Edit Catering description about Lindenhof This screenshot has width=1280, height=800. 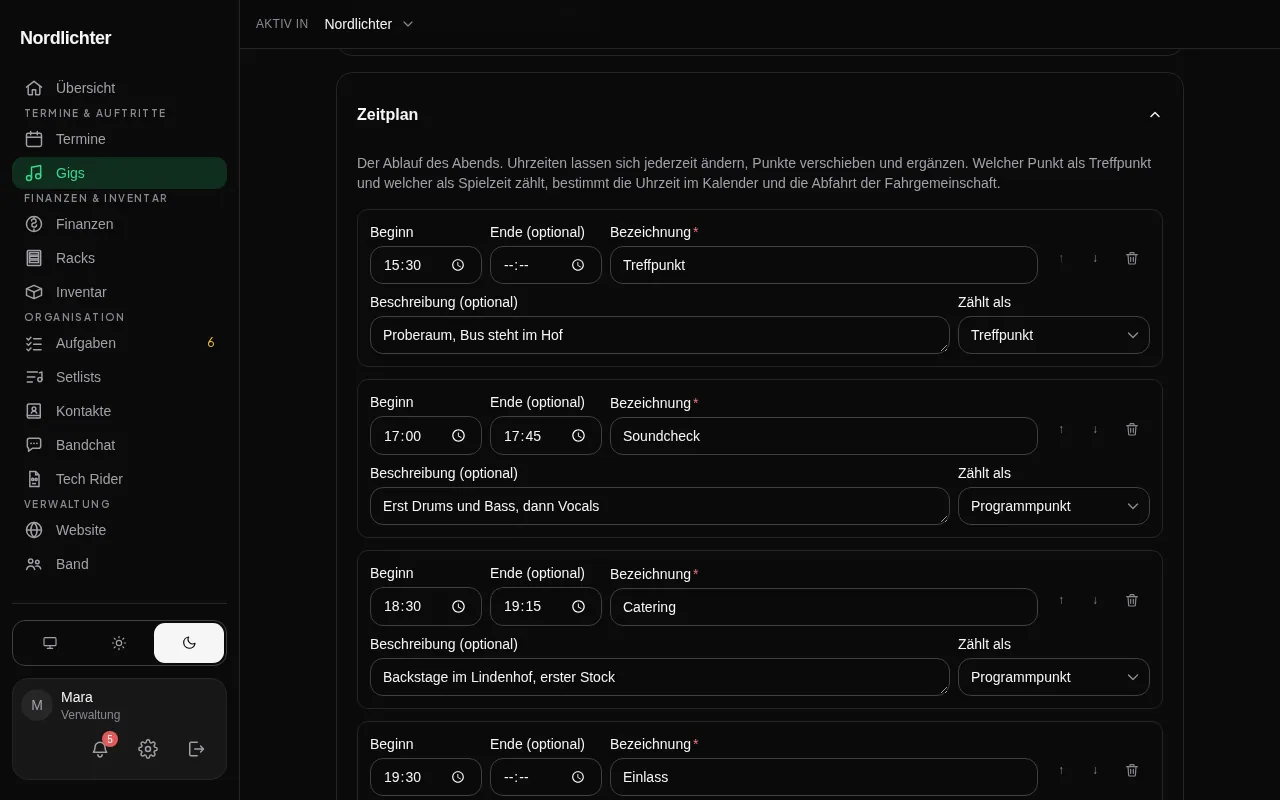(660, 677)
